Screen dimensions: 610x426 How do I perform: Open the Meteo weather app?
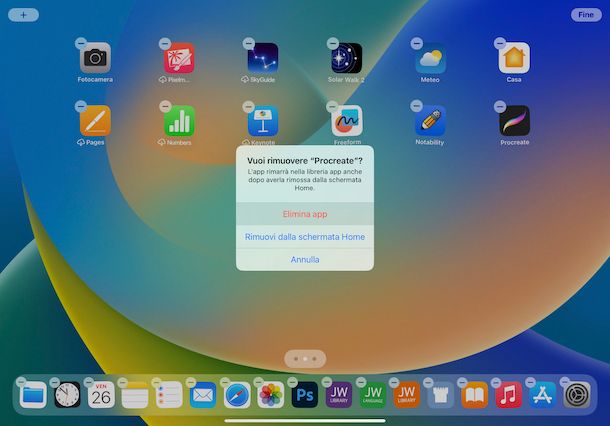pos(430,58)
